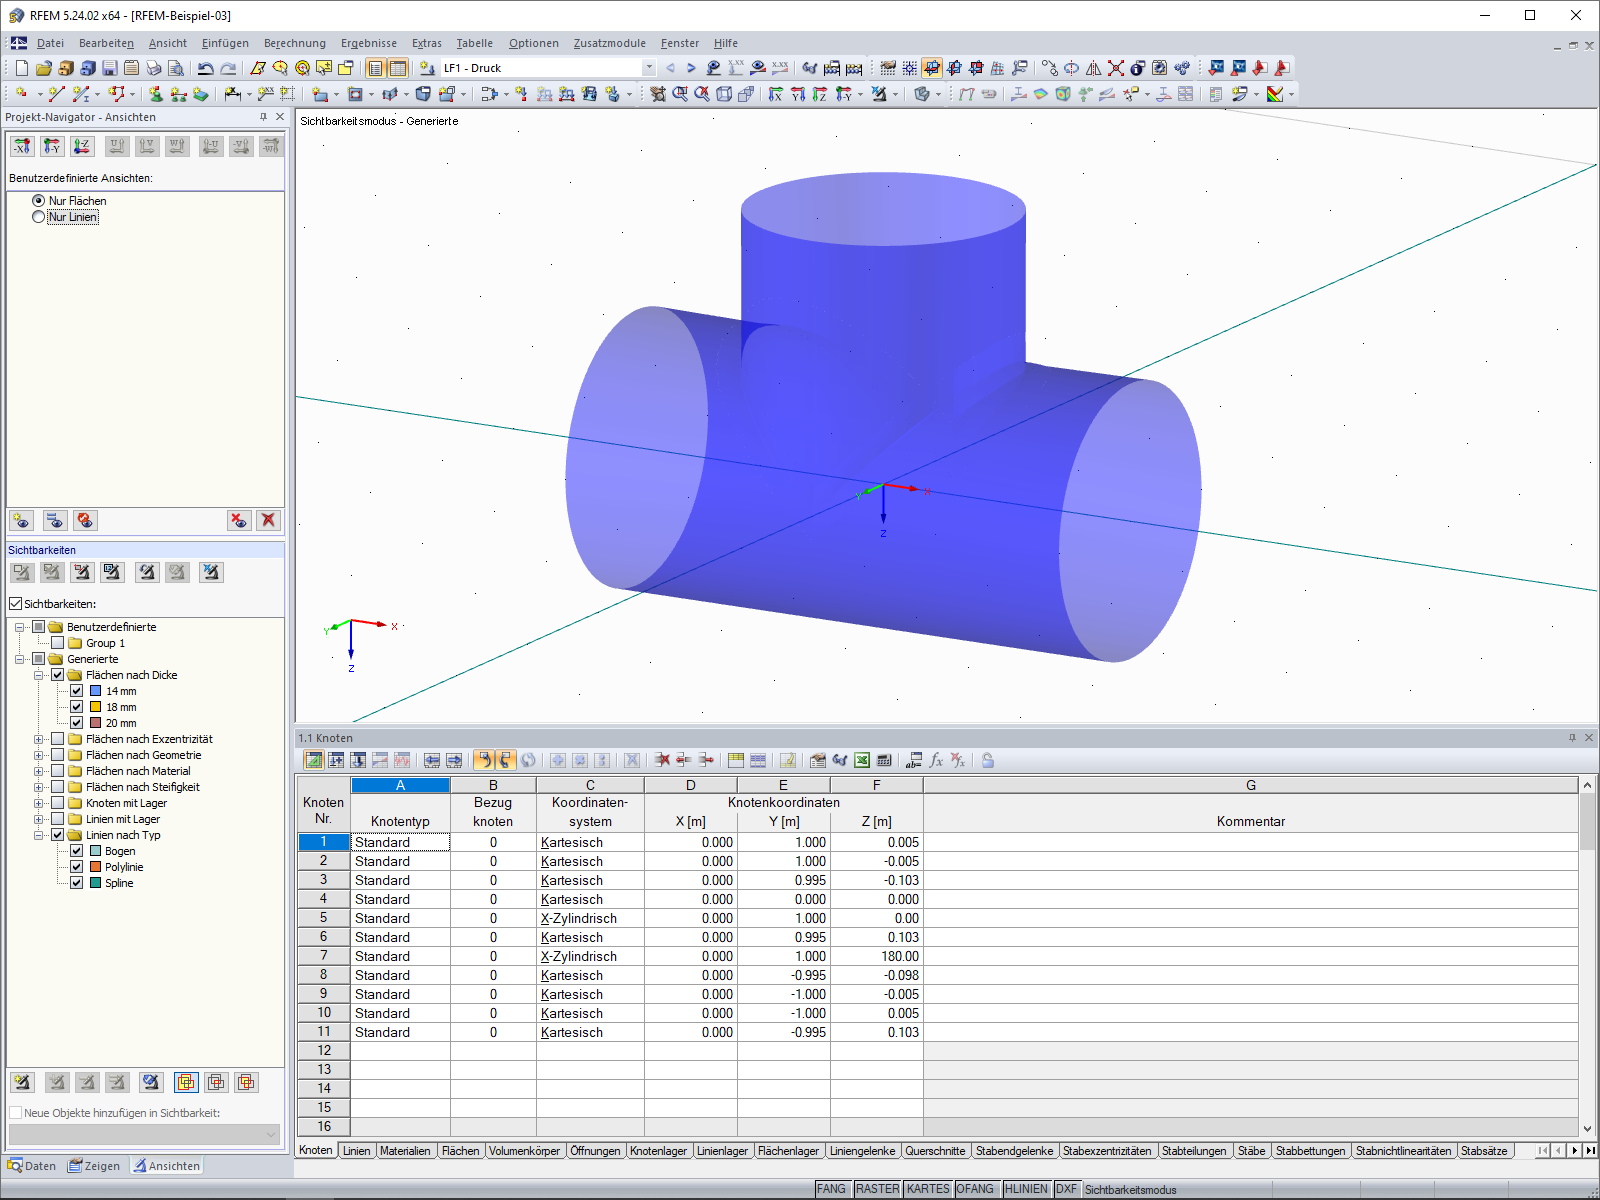Viewport: 1600px width, 1200px height.
Task: Toggle HLINIEN in the status bar
Action: click(x=1026, y=1189)
